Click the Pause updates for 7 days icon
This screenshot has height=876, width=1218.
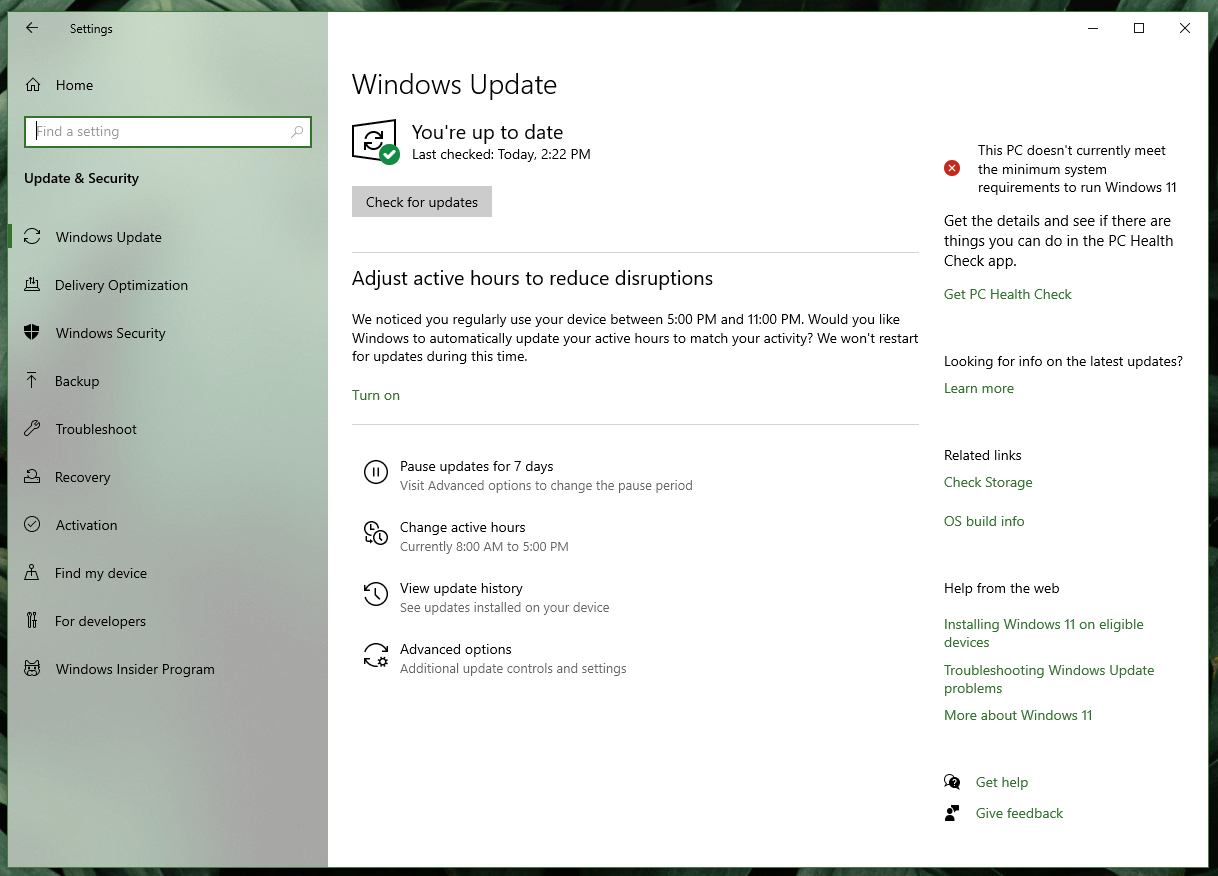pos(375,472)
